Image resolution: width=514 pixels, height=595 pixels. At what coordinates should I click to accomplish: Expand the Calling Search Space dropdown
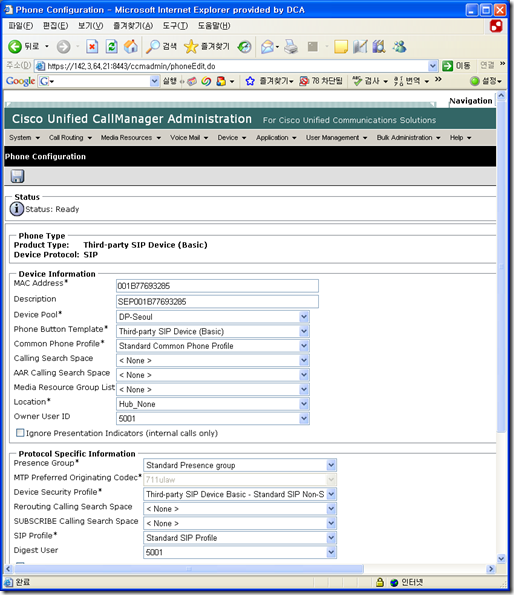(x=303, y=360)
